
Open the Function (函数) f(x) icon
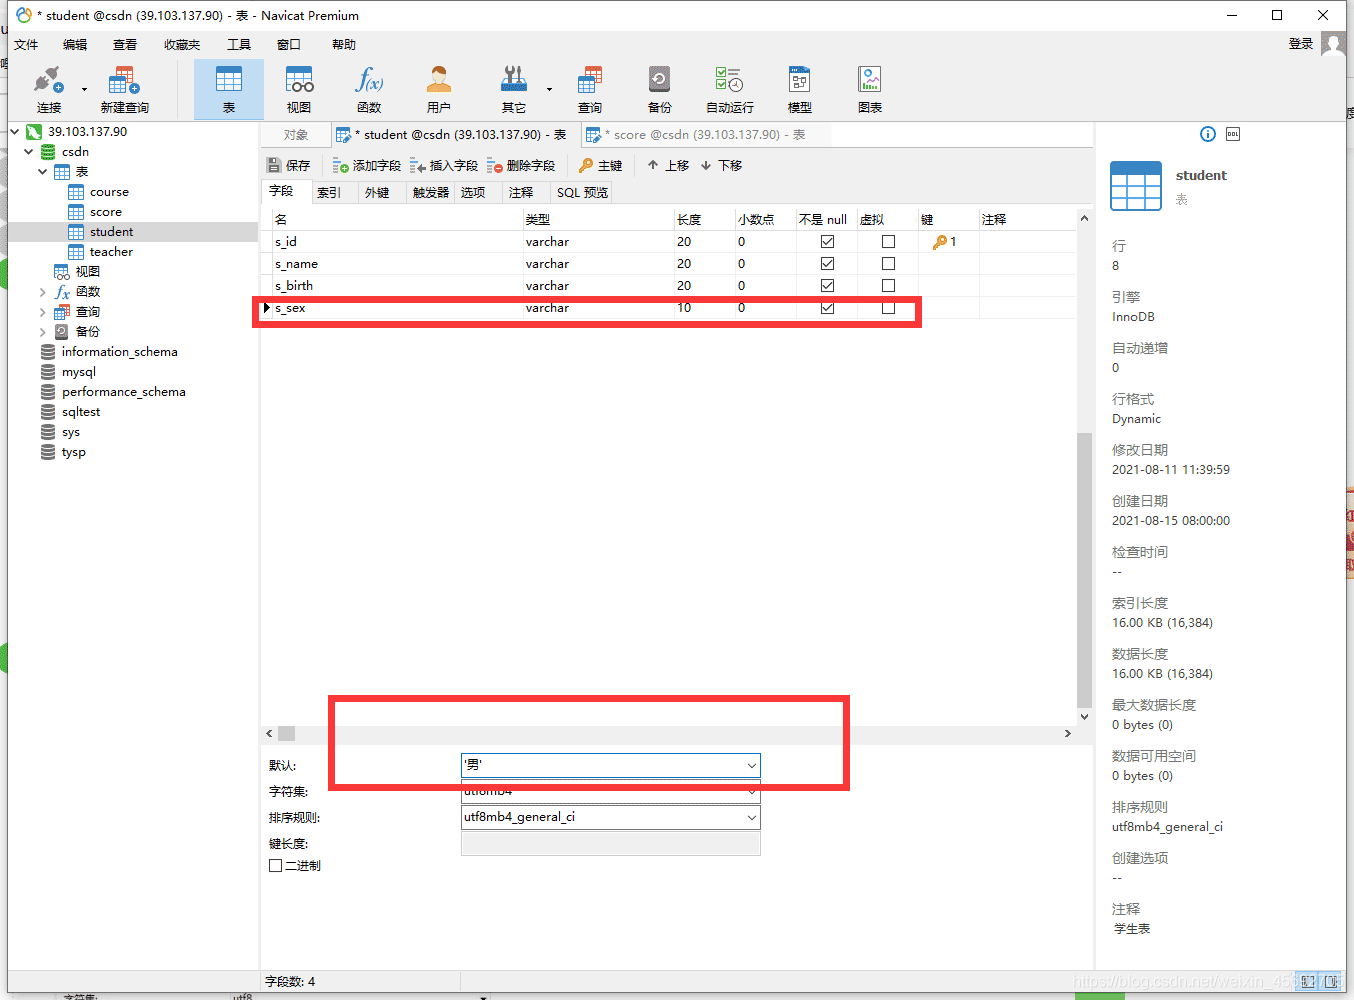pyautogui.click(x=369, y=81)
